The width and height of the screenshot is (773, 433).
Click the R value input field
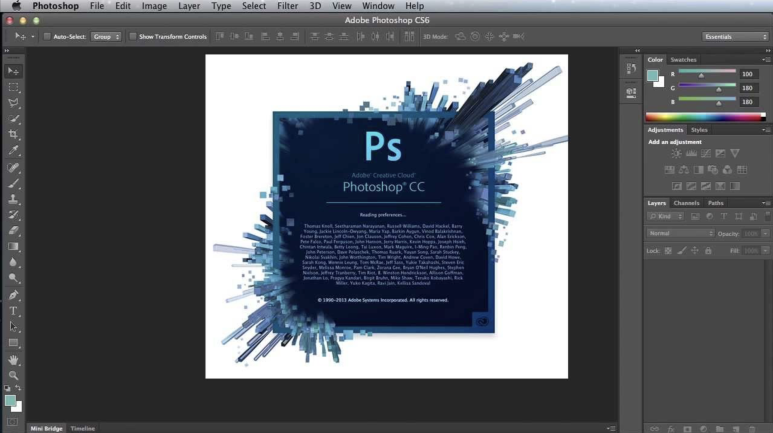748,74
